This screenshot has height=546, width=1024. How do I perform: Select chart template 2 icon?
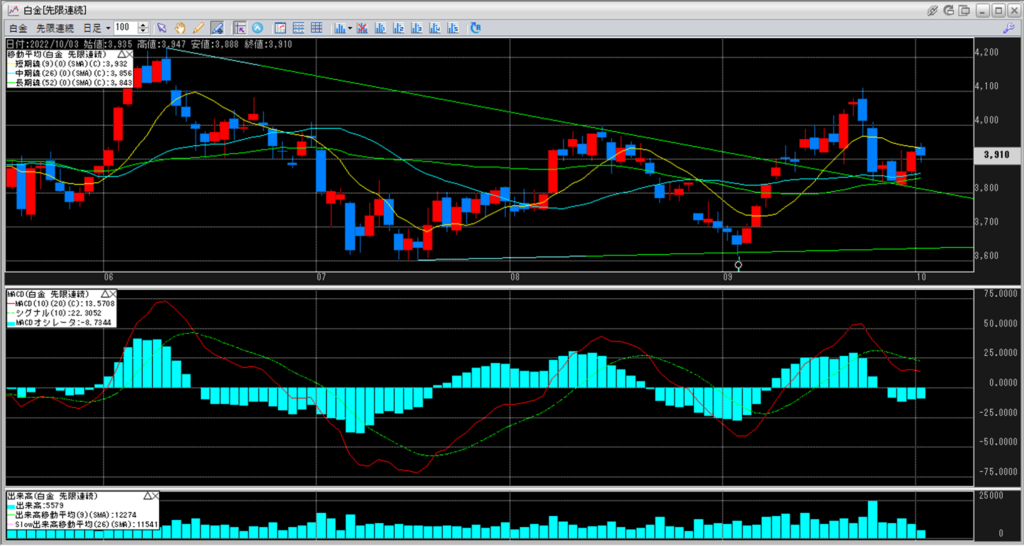click(399, 28)
